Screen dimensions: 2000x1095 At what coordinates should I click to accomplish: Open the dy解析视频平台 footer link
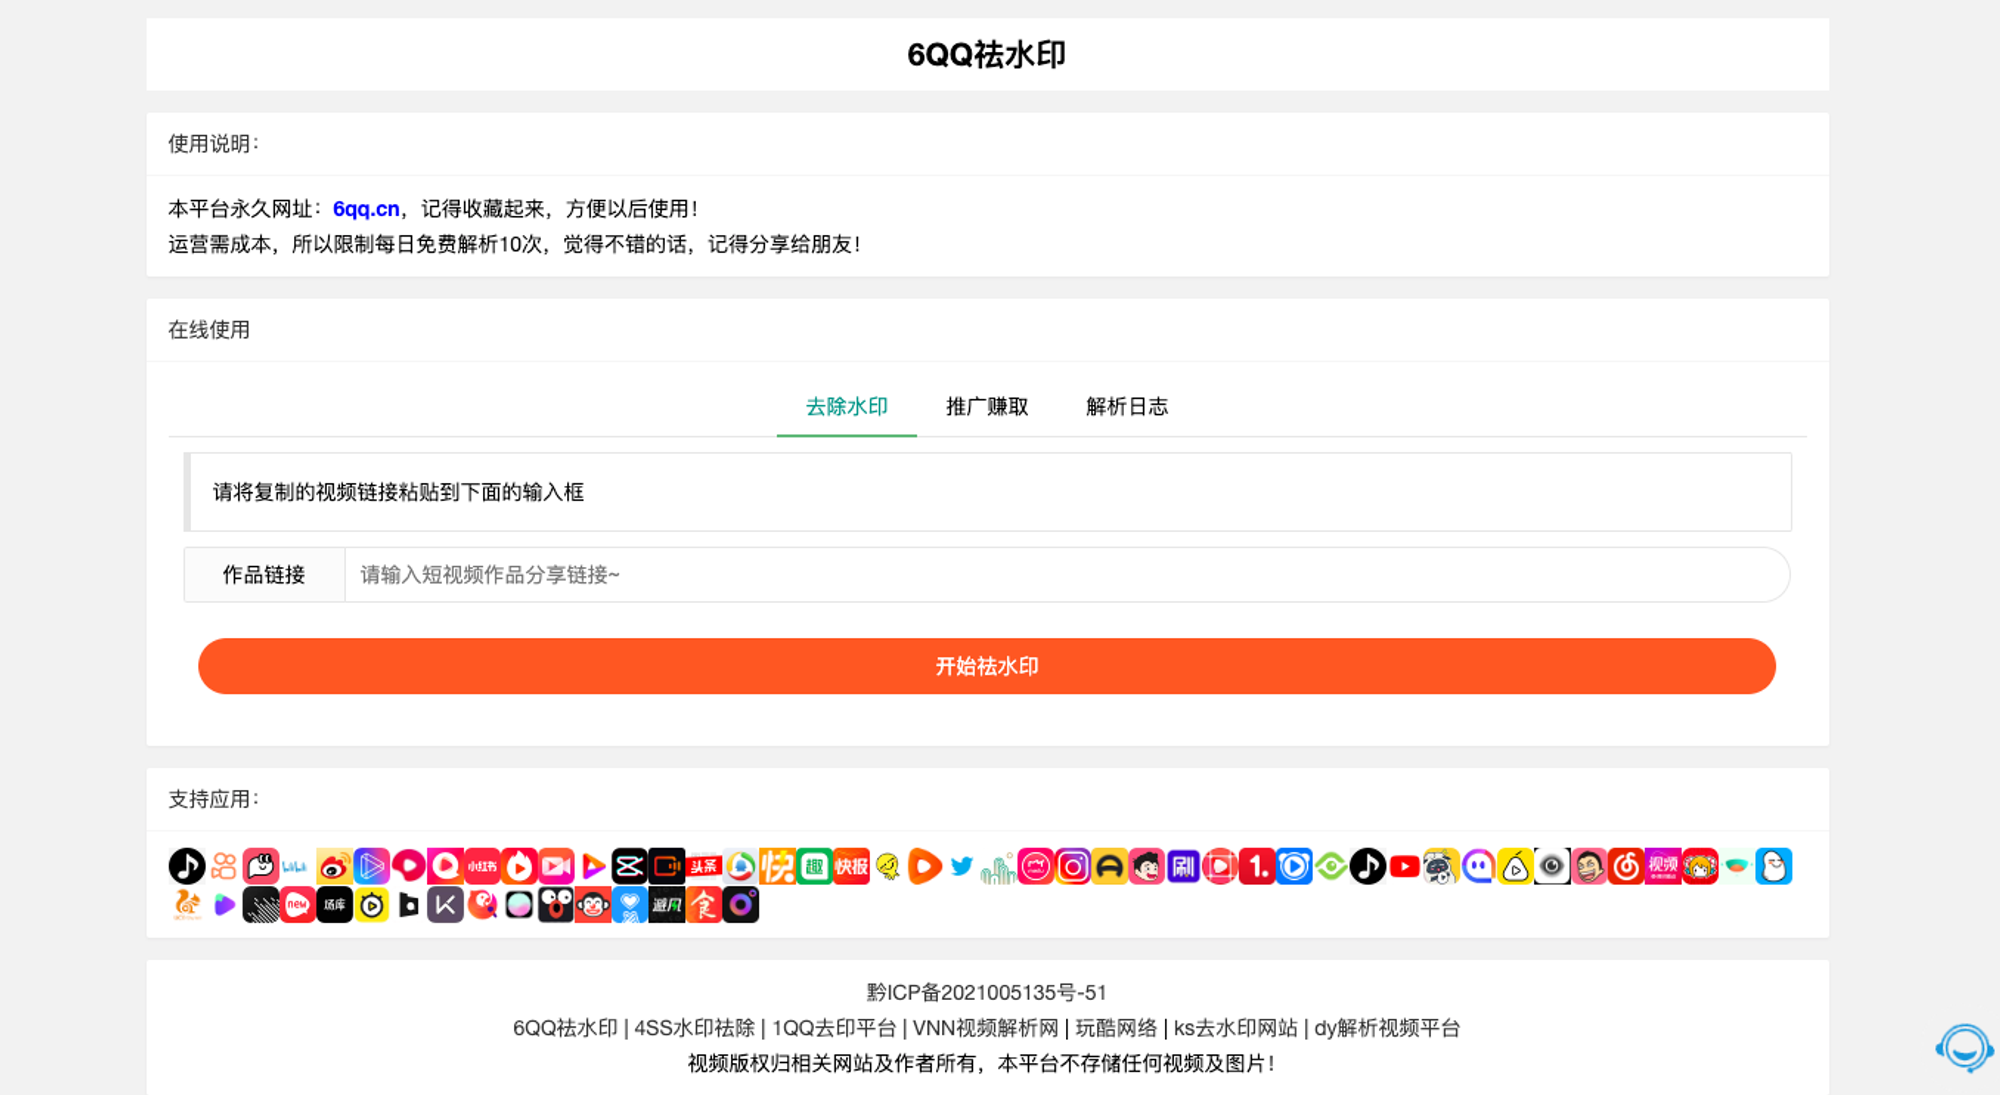[1386, 1028]
